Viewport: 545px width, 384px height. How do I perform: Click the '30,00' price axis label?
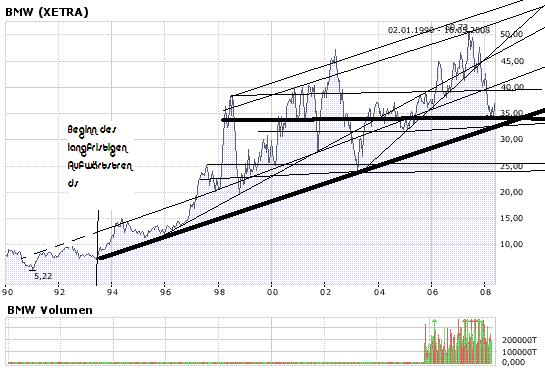pyautogui.click(x=512, y=139)
